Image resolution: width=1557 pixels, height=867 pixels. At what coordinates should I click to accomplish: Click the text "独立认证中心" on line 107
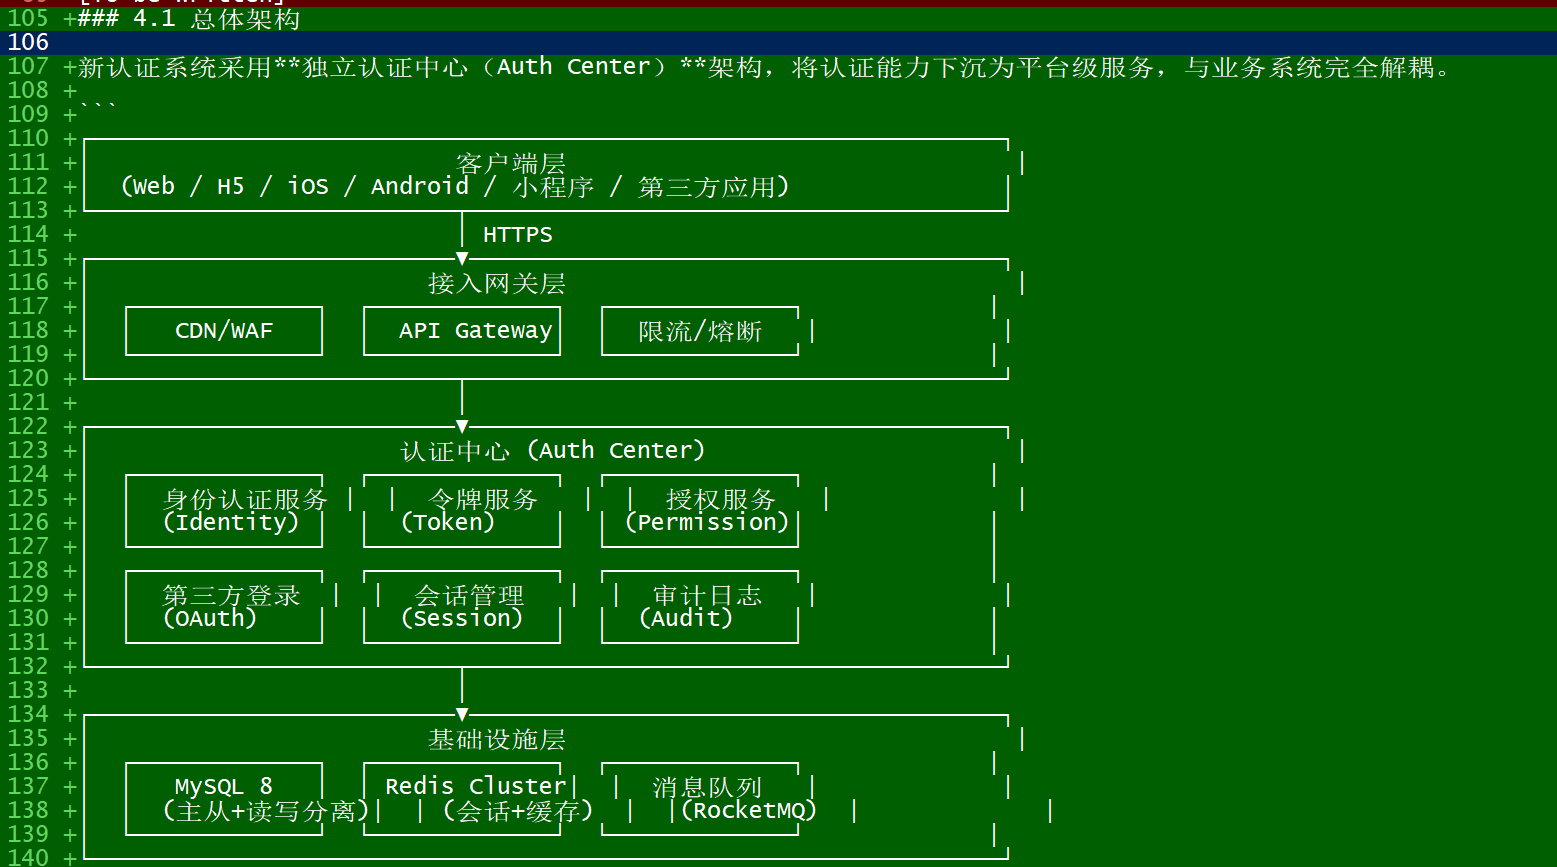tap(385, 67)
